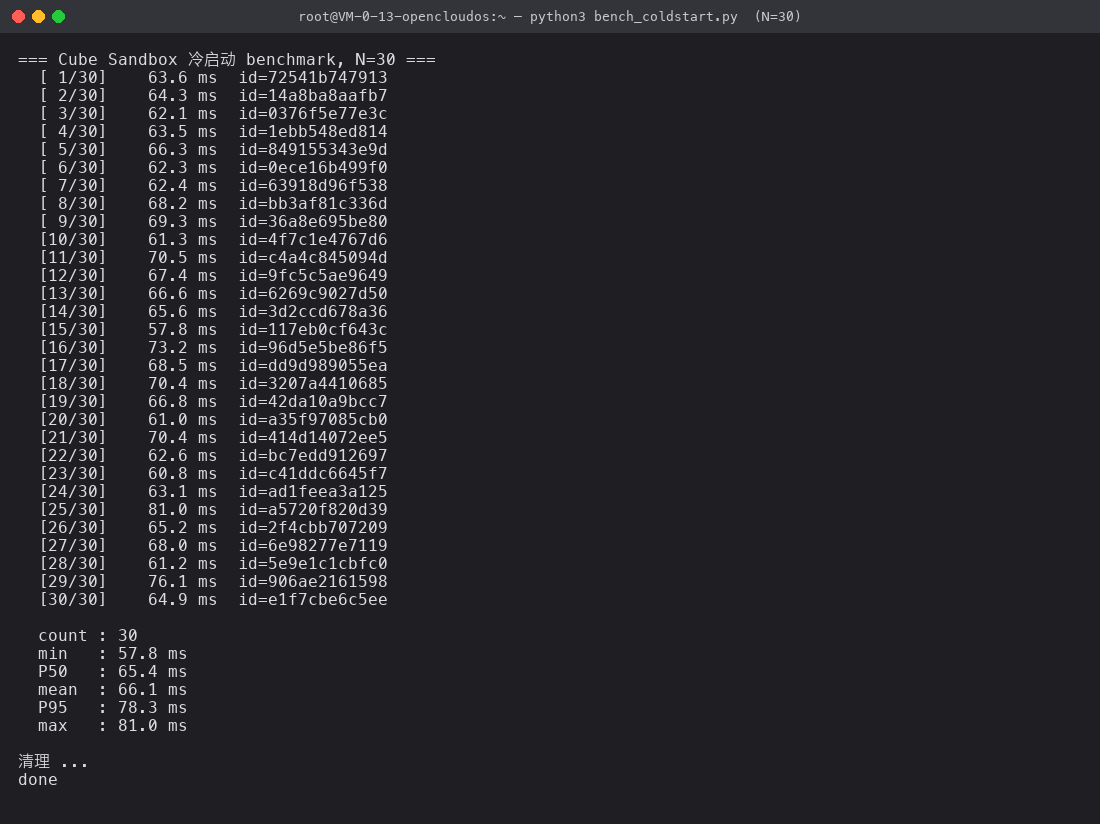Click the max 81.0 ms summary value
The height and width of the screenshot is (824, 1100).
pos(152,726)
